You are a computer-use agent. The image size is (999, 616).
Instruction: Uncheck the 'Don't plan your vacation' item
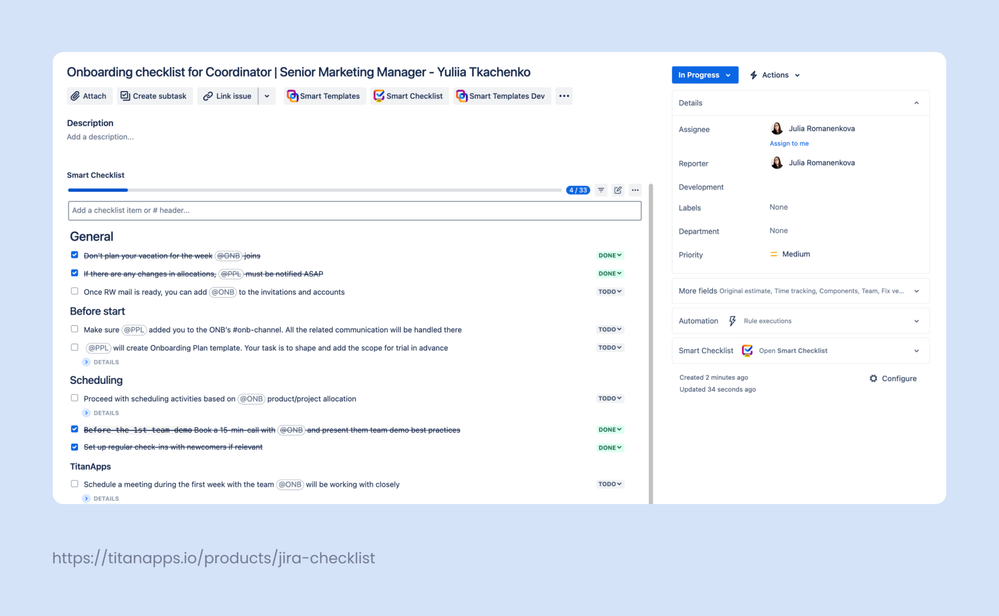(74, 255)
